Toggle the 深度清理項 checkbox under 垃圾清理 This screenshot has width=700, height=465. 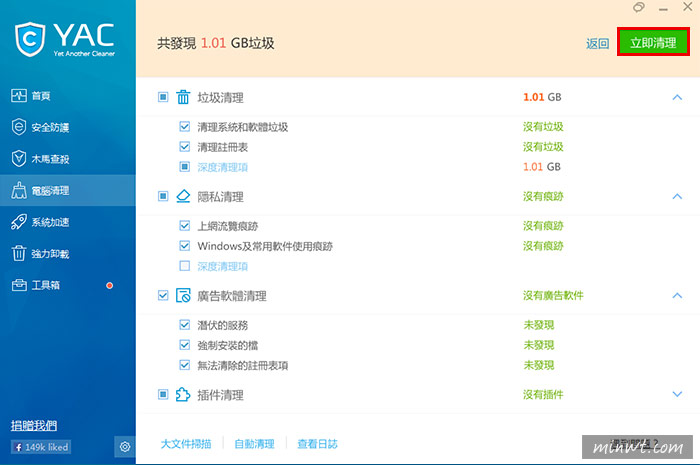point(184,167)
